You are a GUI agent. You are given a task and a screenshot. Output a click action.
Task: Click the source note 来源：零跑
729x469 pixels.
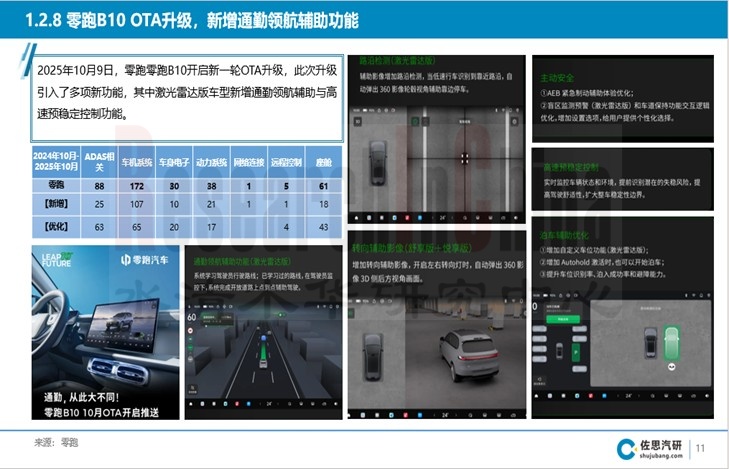[x=56, y=443]
